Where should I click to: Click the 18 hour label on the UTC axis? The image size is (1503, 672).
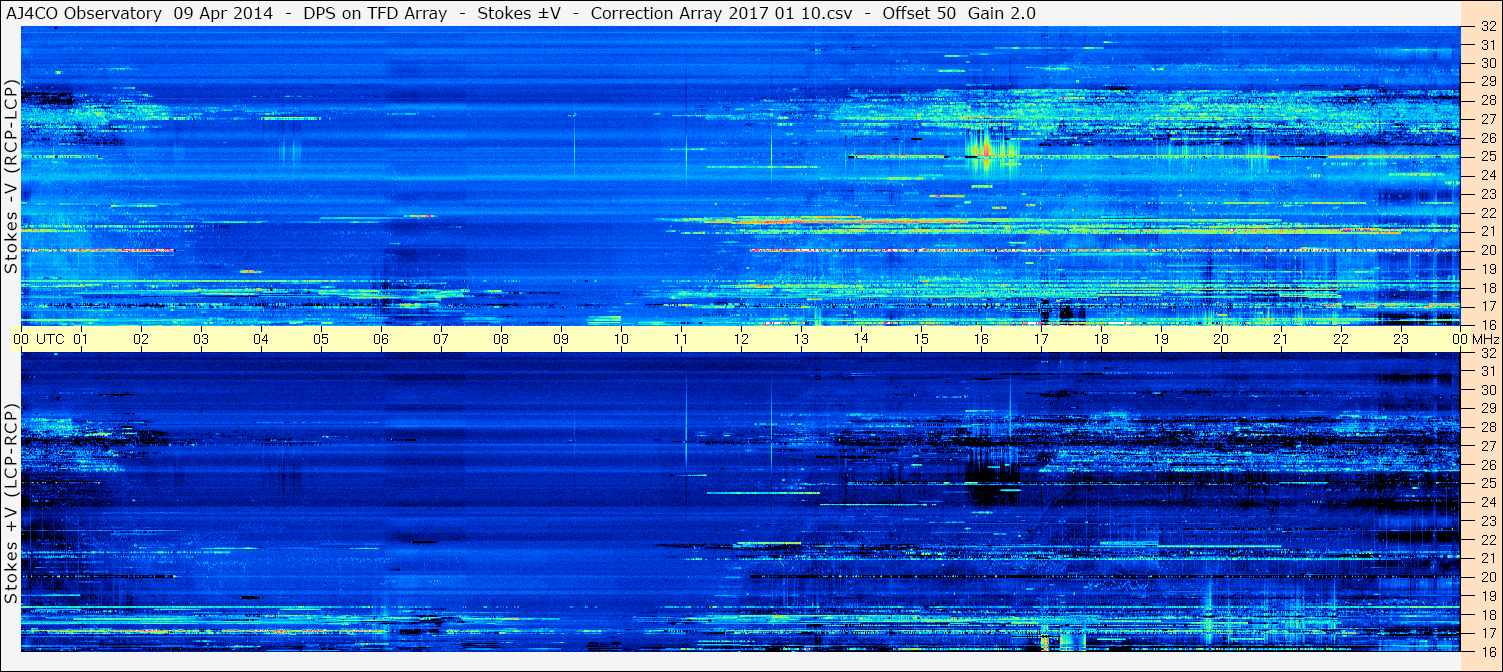1101,339
